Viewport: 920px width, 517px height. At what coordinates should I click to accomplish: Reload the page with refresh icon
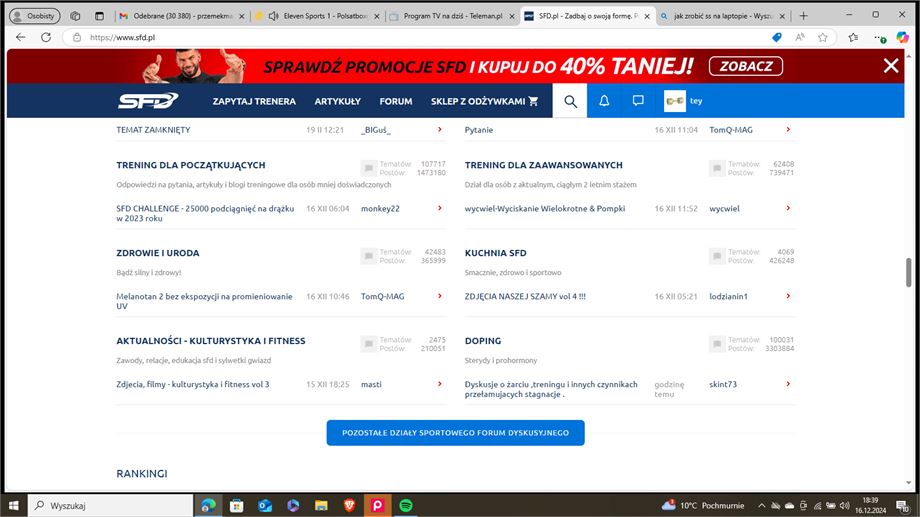pyautogui.click(x=46, y=37)
